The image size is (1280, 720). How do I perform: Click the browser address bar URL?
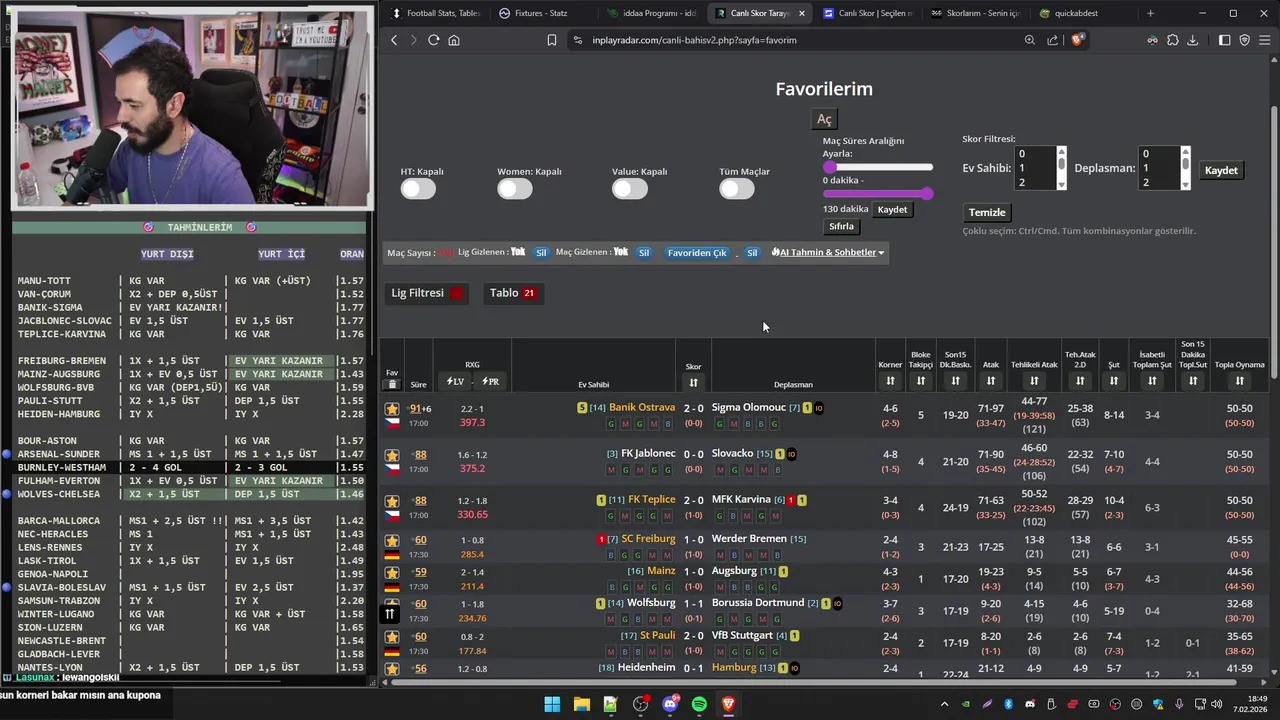click(x=695, y=40)
